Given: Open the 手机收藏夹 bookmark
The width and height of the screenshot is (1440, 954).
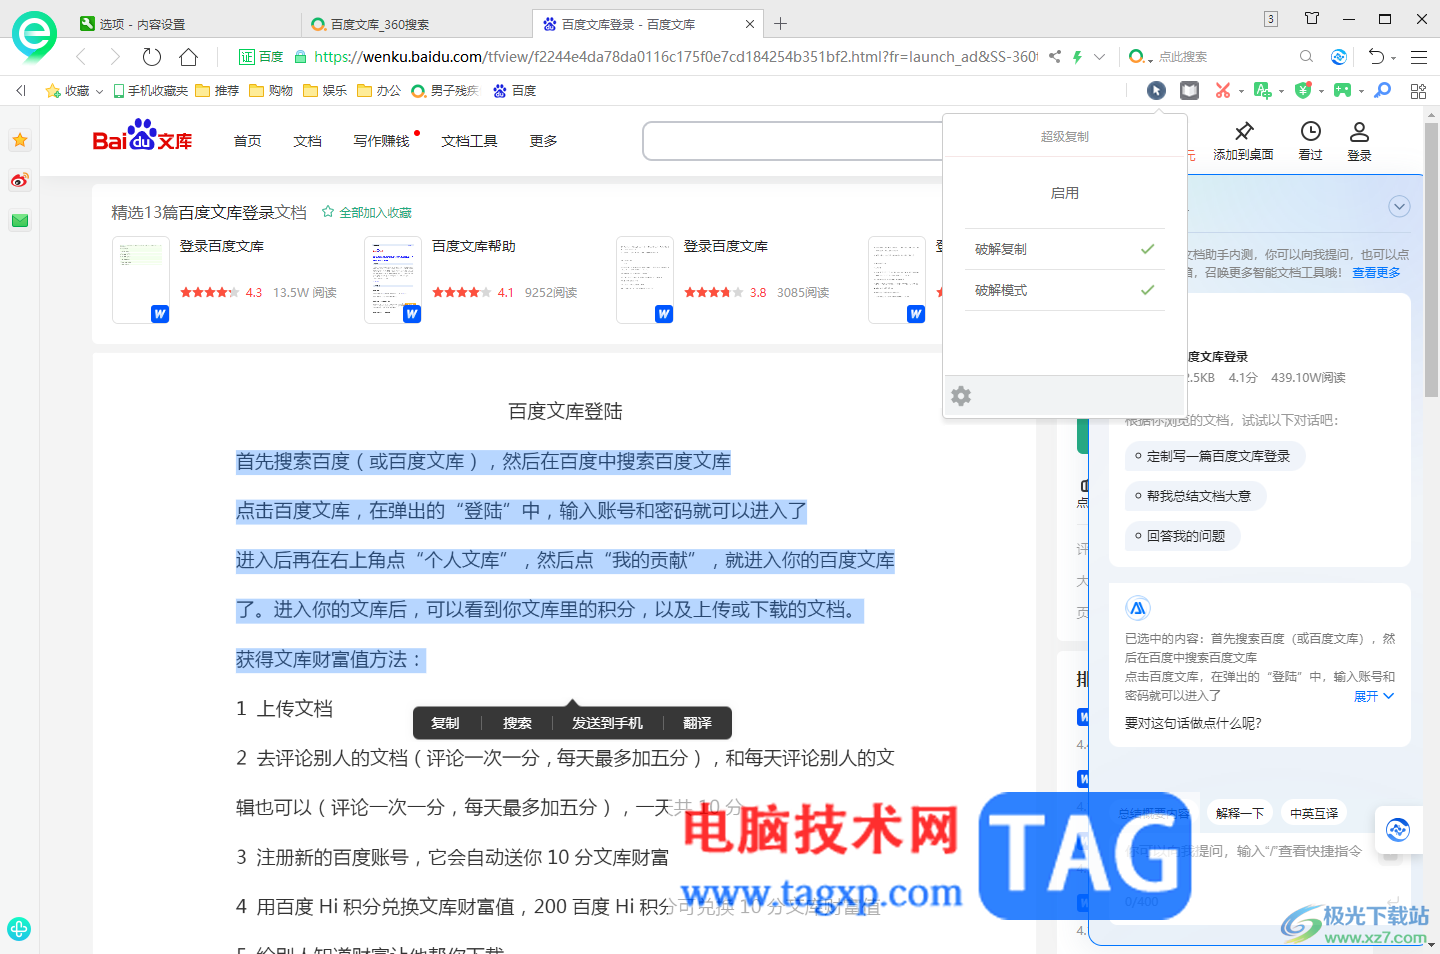Looking at the screenshot, I should tap(151, 90).
